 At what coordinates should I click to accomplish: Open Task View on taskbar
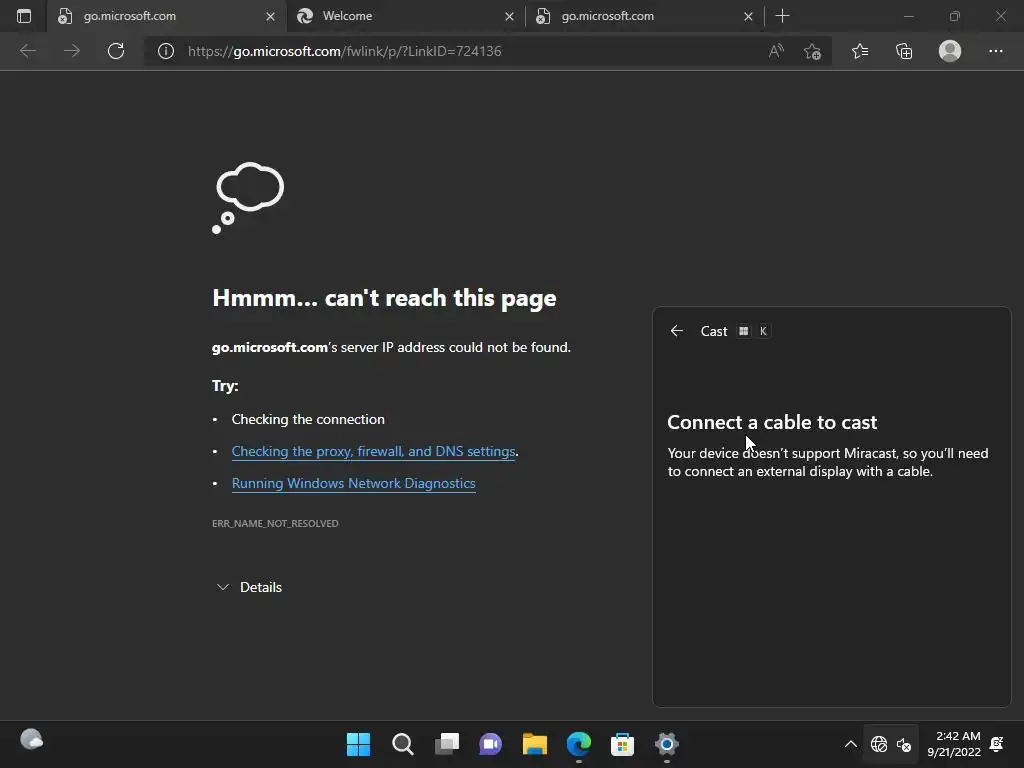447,744
